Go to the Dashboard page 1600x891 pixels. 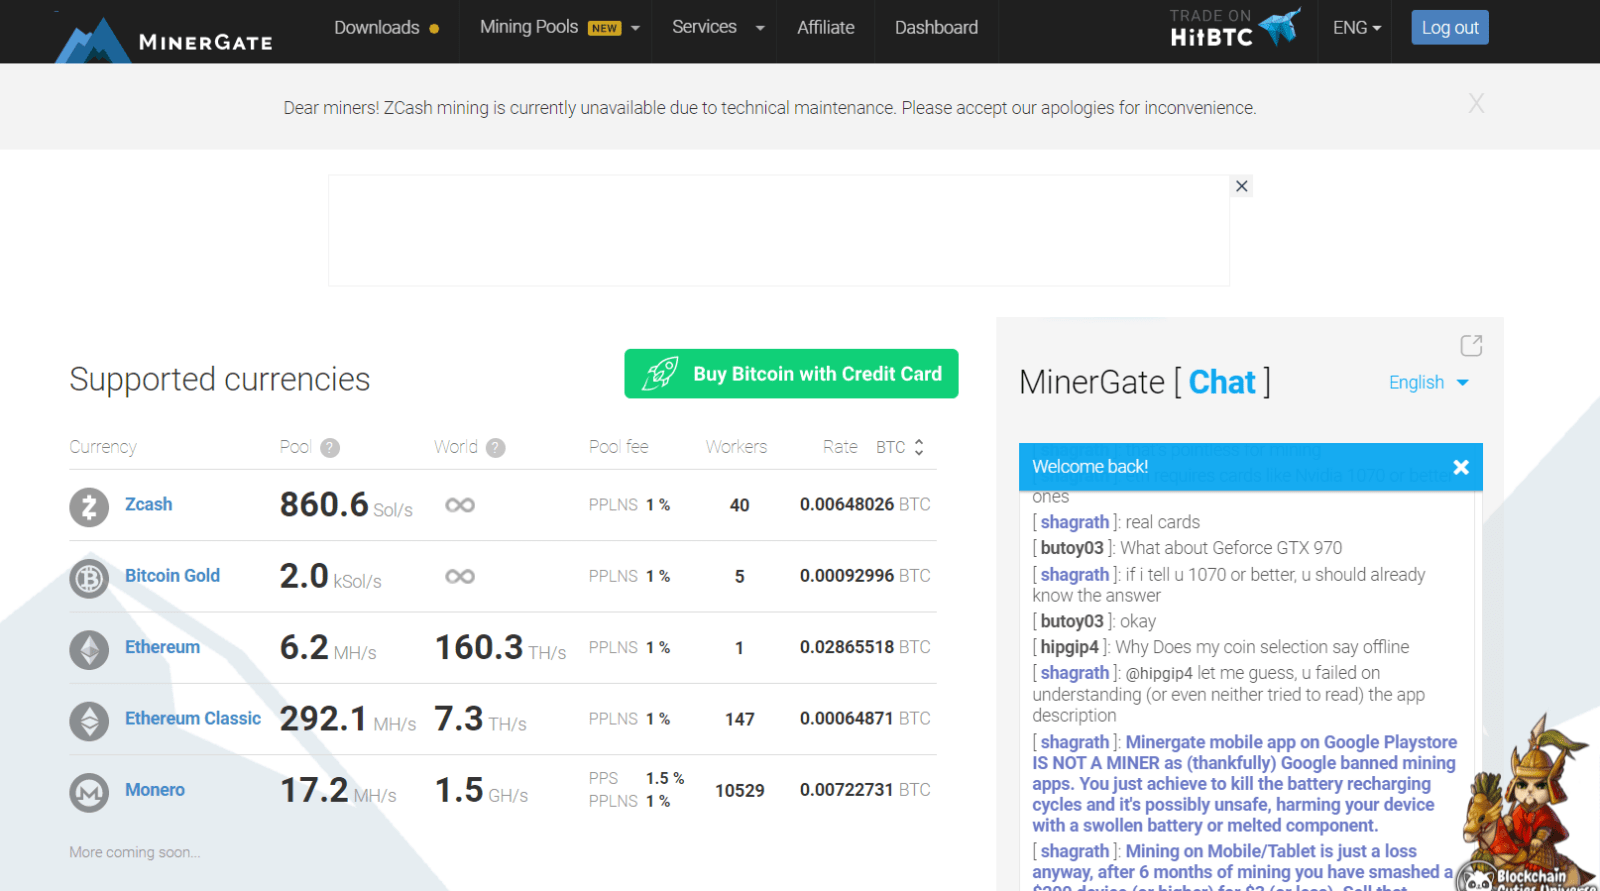tap(936, 28)
